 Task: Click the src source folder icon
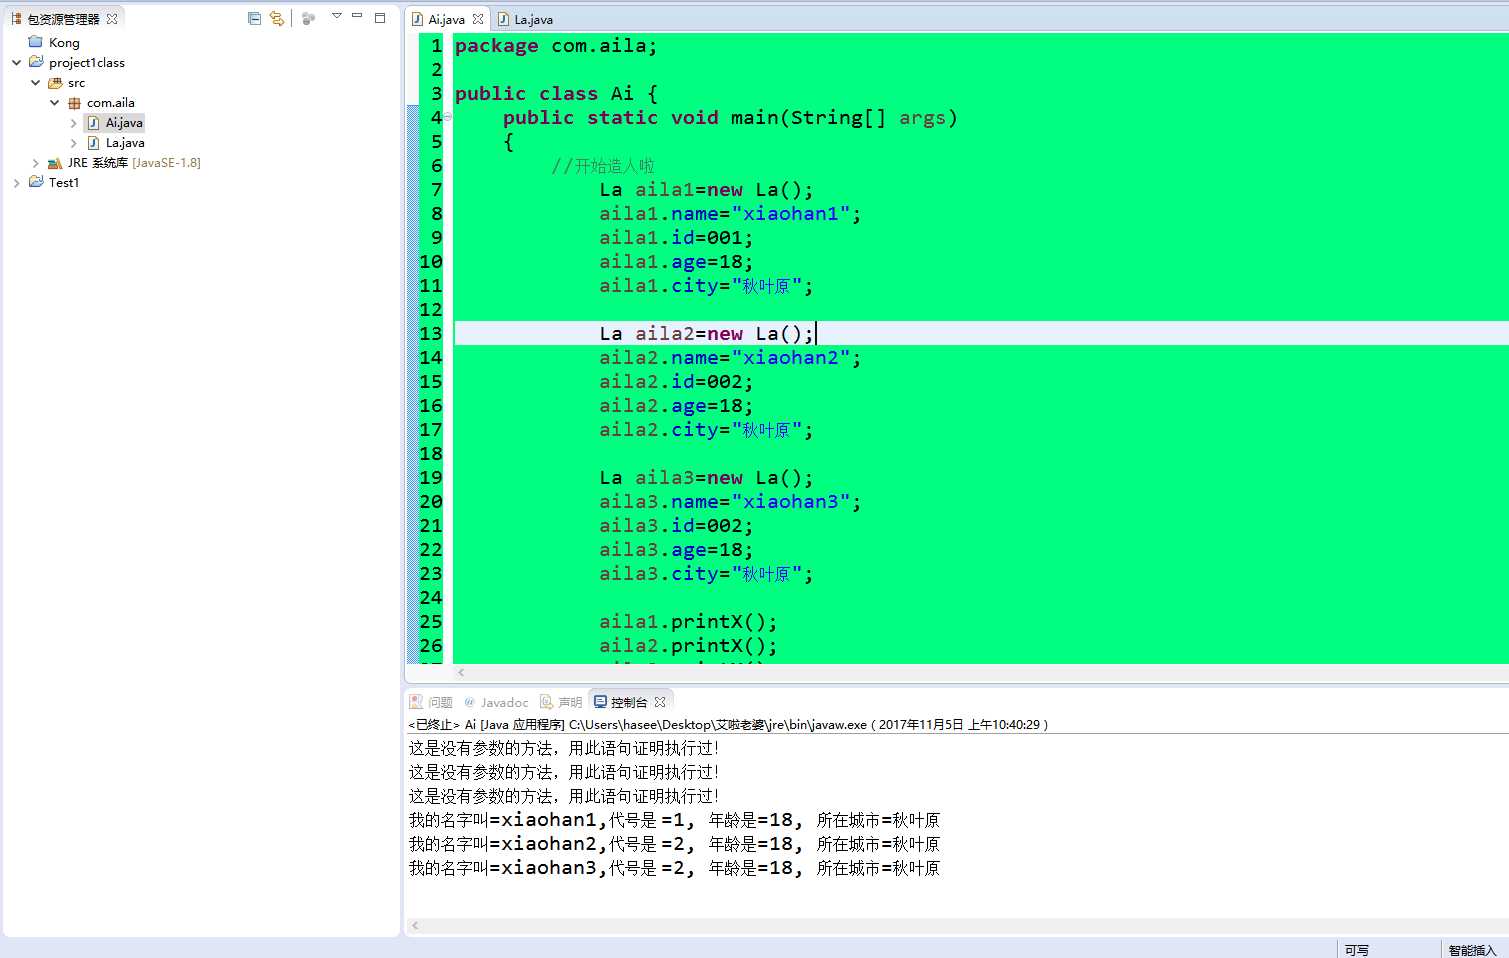click(x=55, y=82)
